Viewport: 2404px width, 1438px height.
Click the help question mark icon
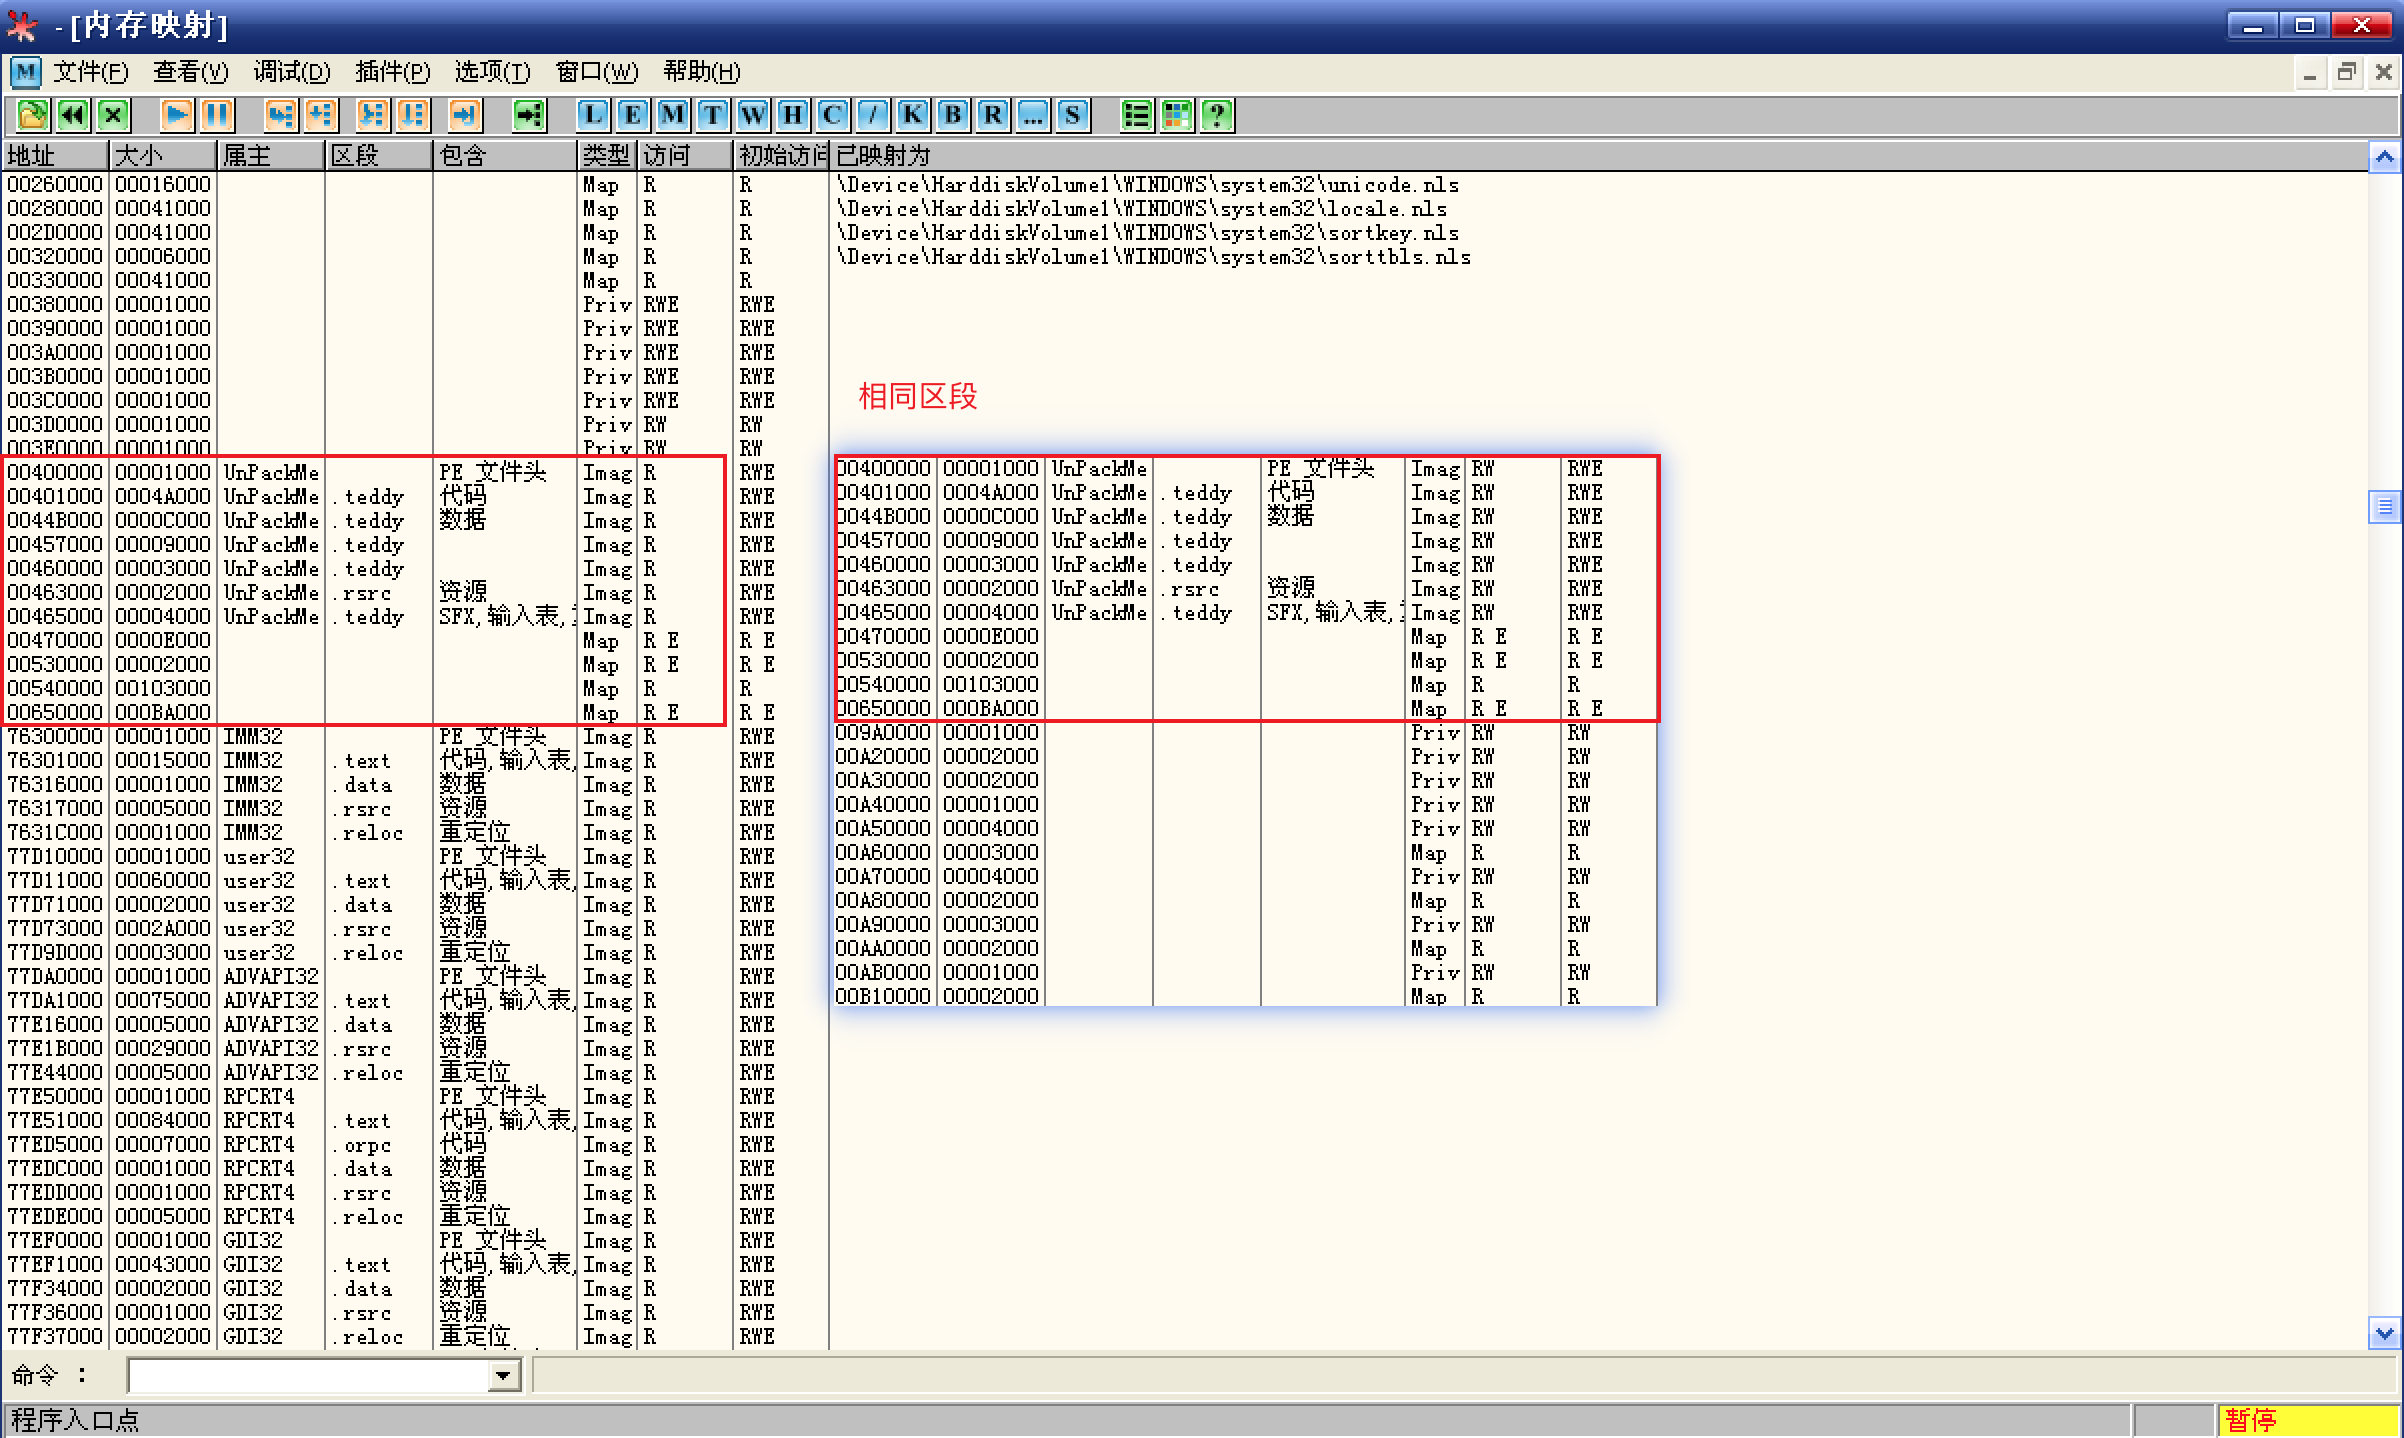1217,115
